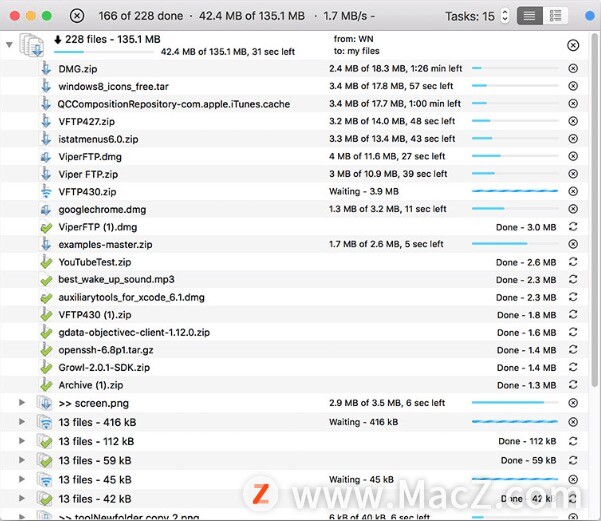The height and width of the screenshot is (521, 601).
Task: Expand the 13 files 45 kB group
Action: tap(22, 479)
